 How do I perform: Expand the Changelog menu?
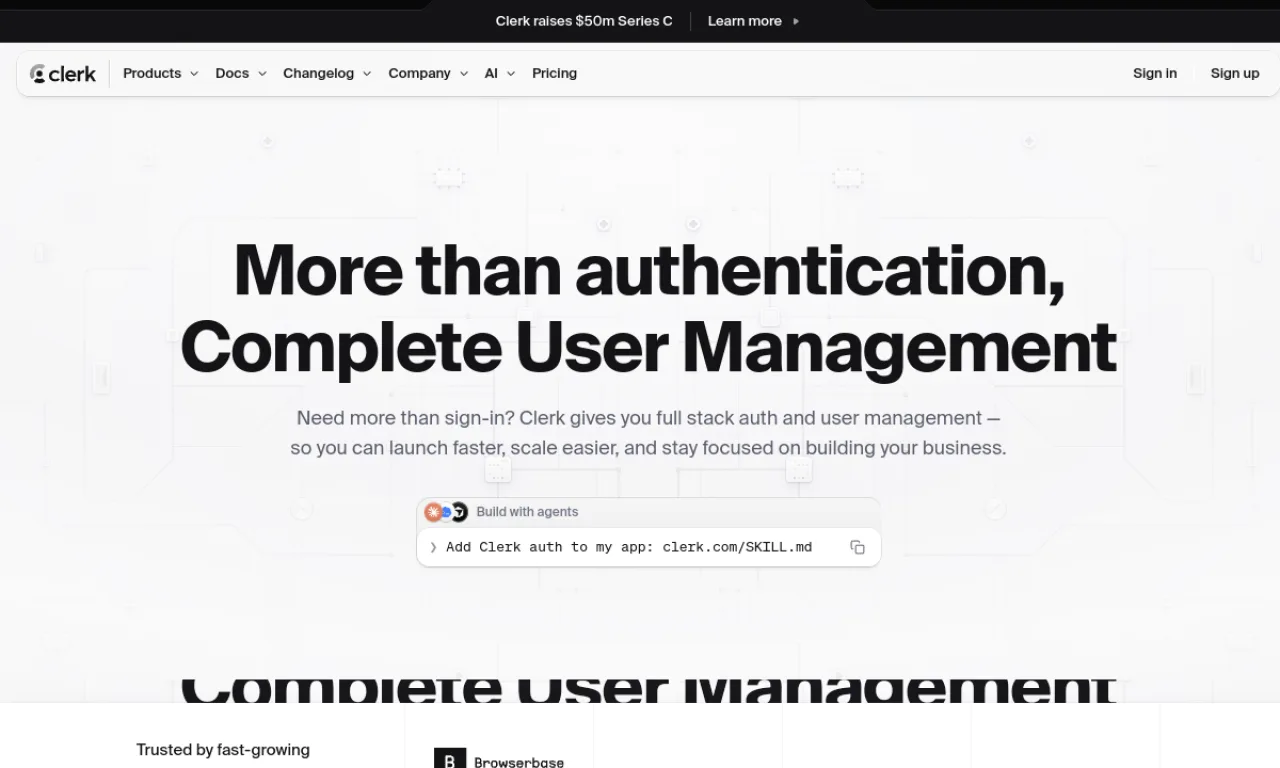[327, 73]
